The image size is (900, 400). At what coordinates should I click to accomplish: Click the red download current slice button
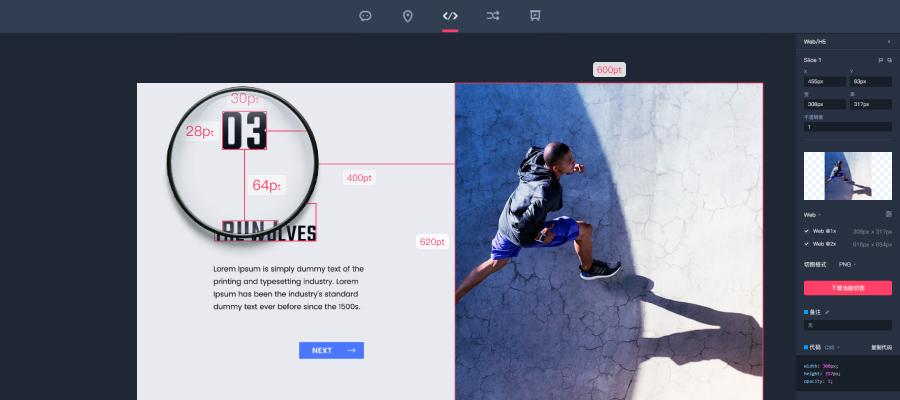point(847,288)
